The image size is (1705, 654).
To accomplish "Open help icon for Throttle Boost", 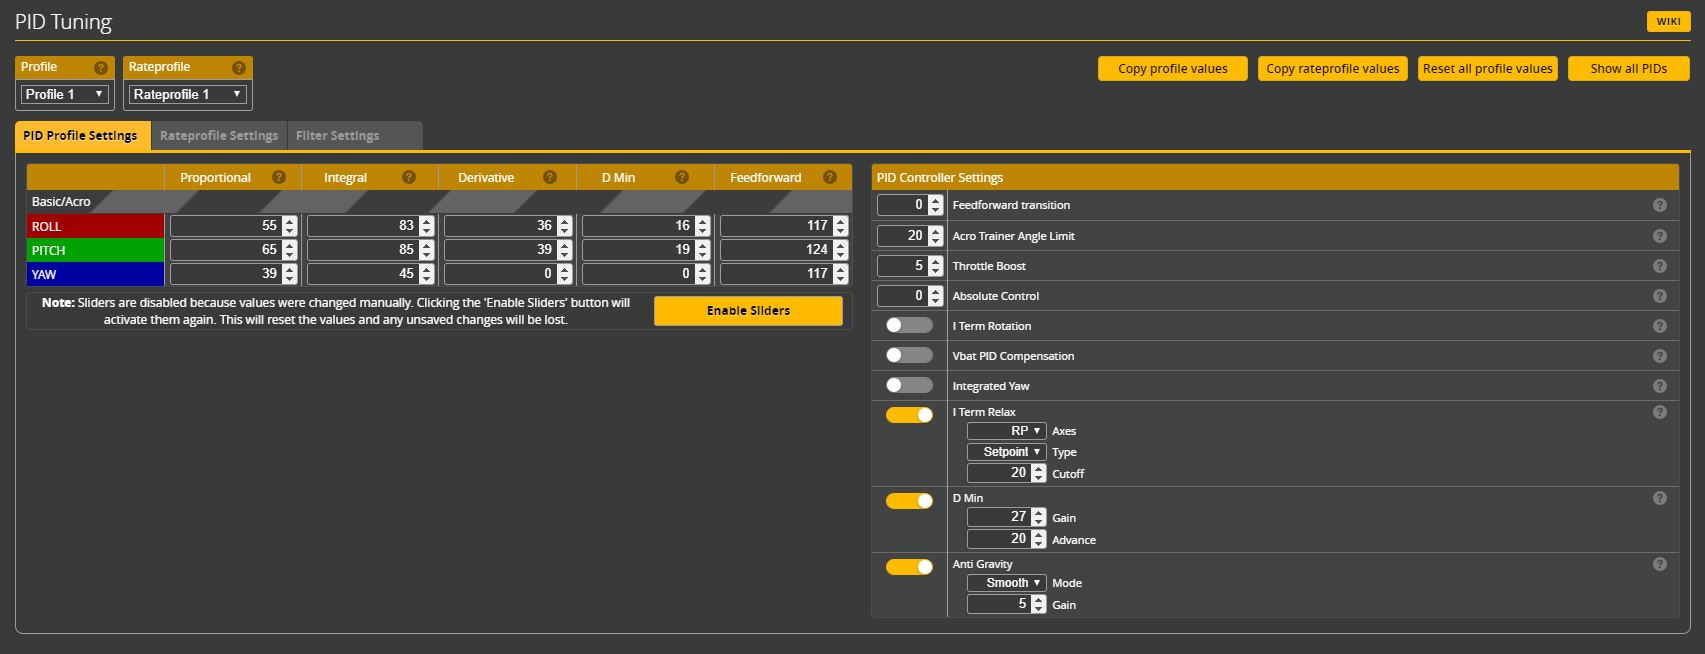I will [1659, 266].
